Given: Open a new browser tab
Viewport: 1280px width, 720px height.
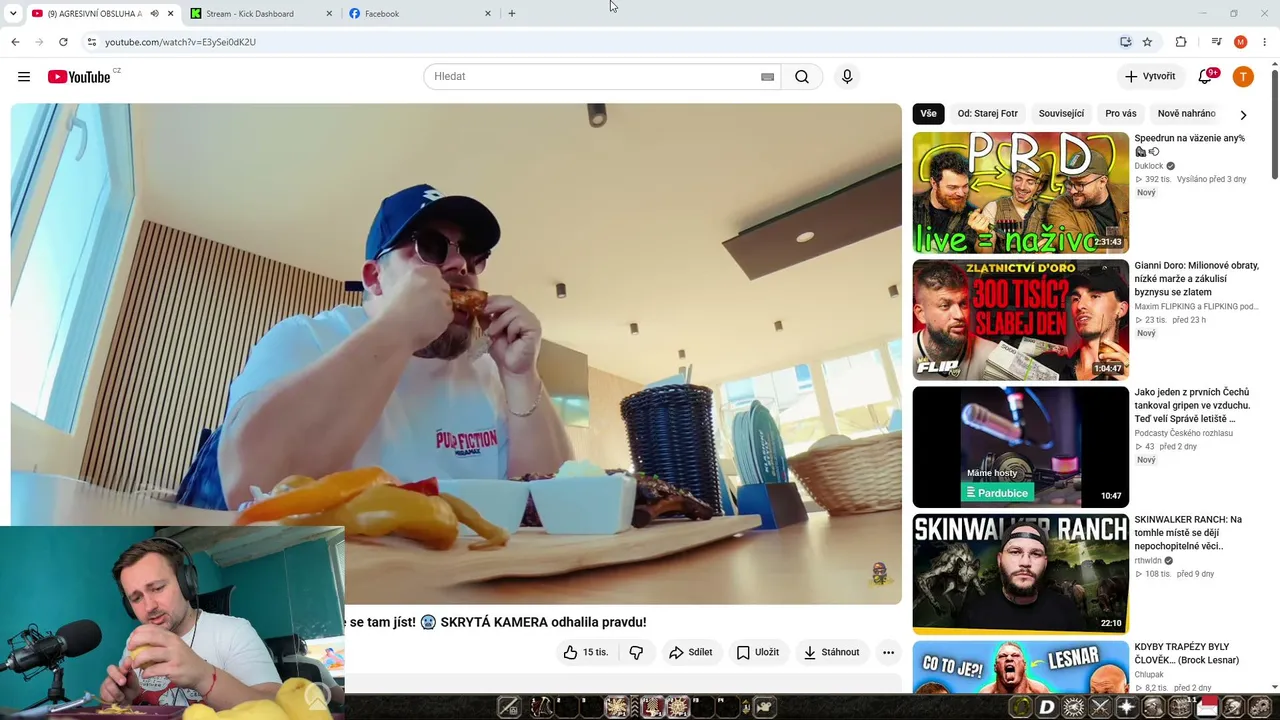Looking at the screenshot, I should point(512,13).
